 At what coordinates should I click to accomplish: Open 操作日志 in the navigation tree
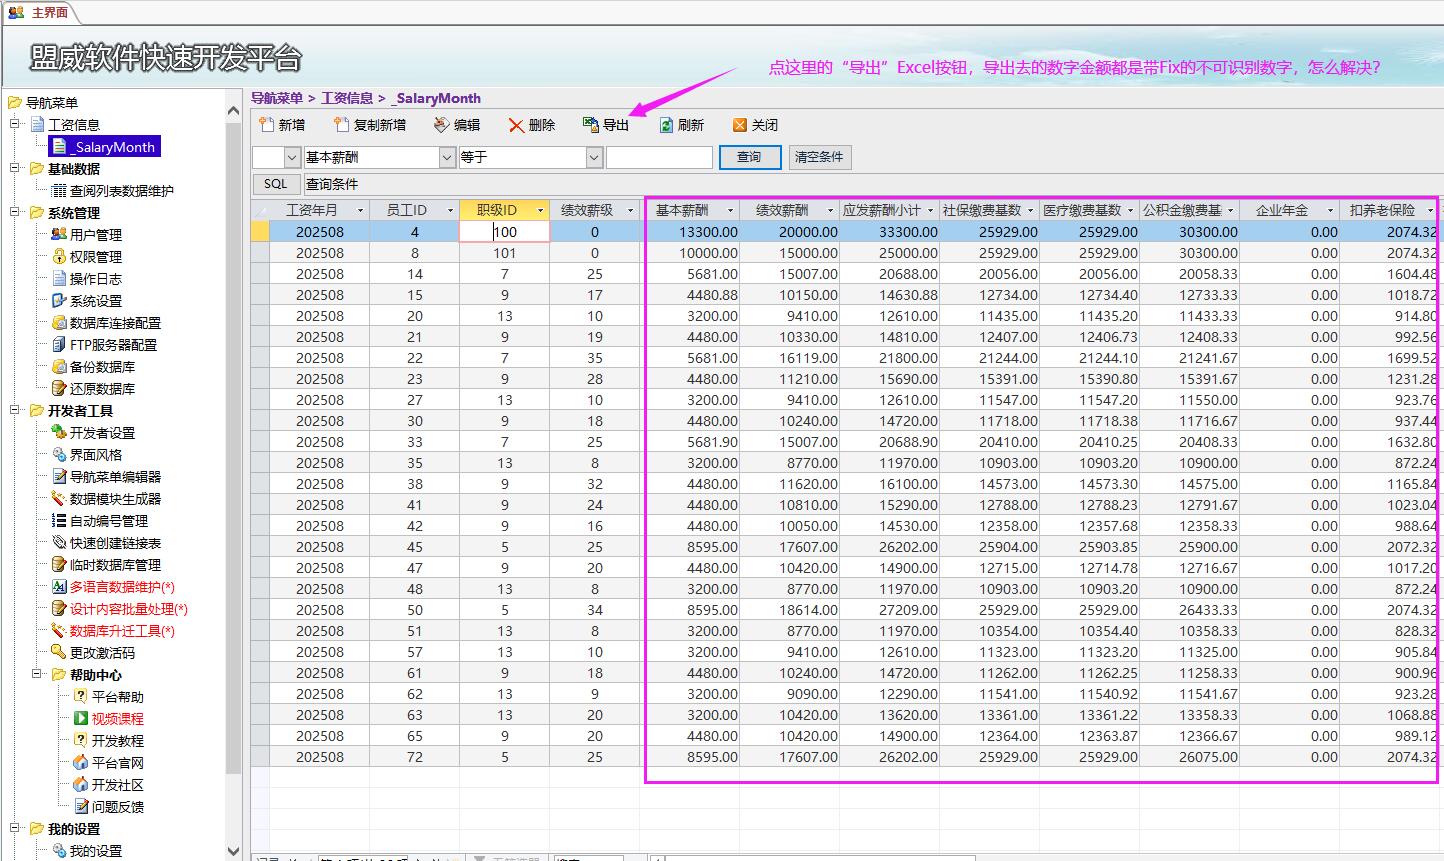point(95,279)
